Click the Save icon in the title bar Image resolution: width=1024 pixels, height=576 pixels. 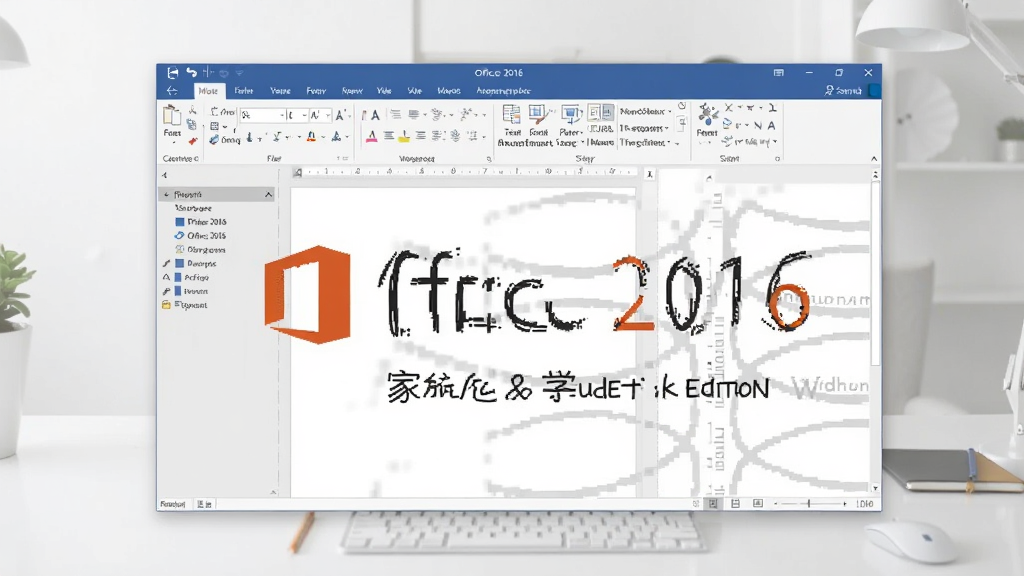pos(172,72)
